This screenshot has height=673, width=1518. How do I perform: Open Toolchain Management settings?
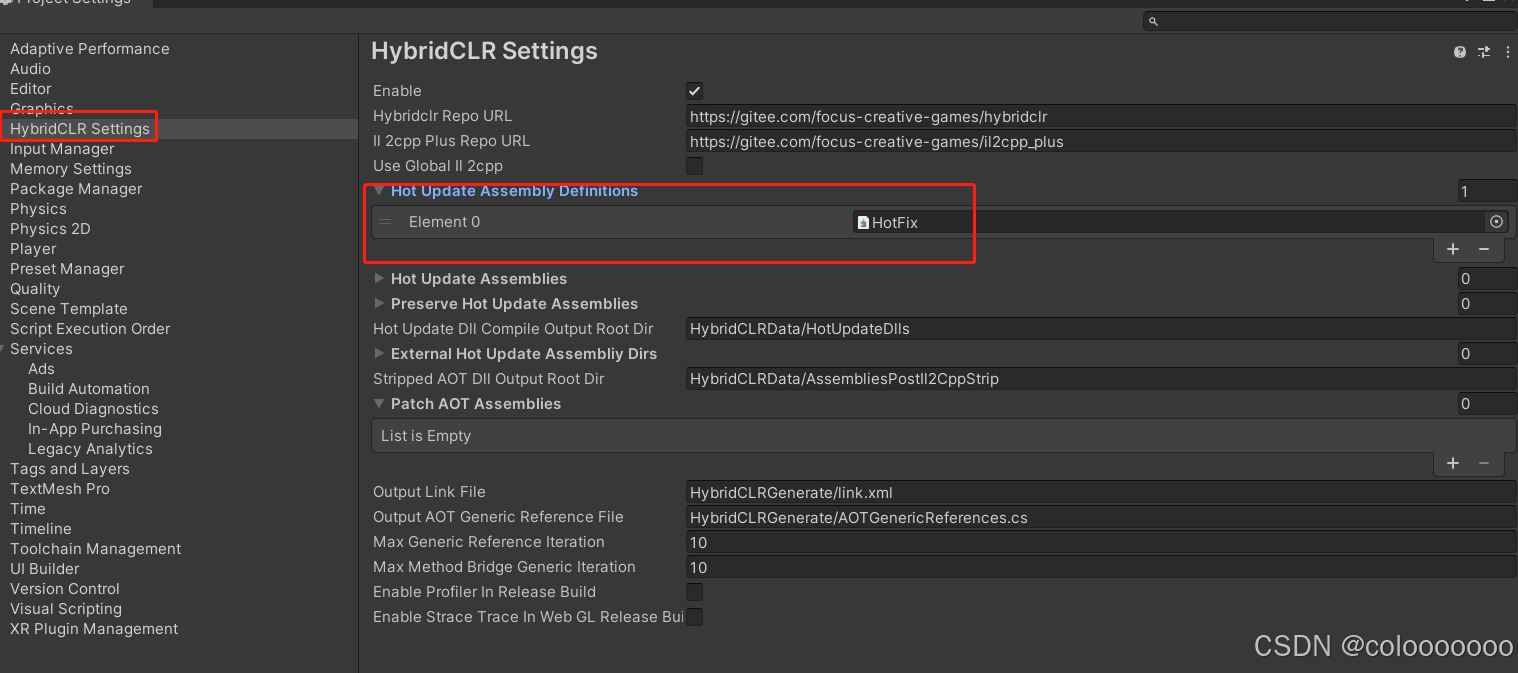(96, 549)
